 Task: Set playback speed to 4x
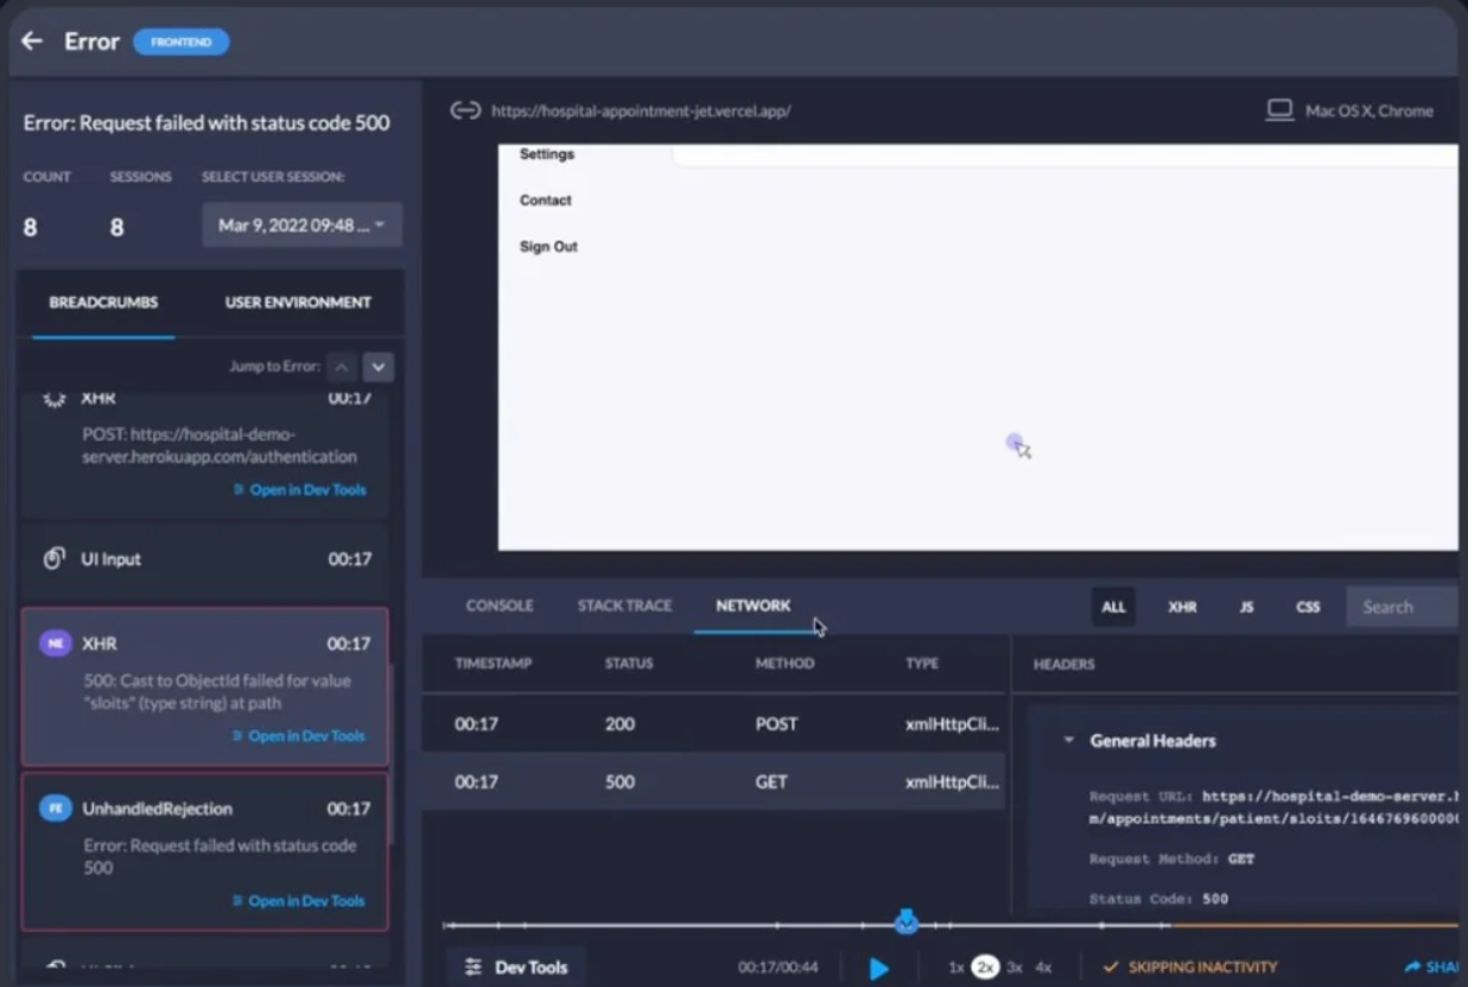(x=1043, y=967)
